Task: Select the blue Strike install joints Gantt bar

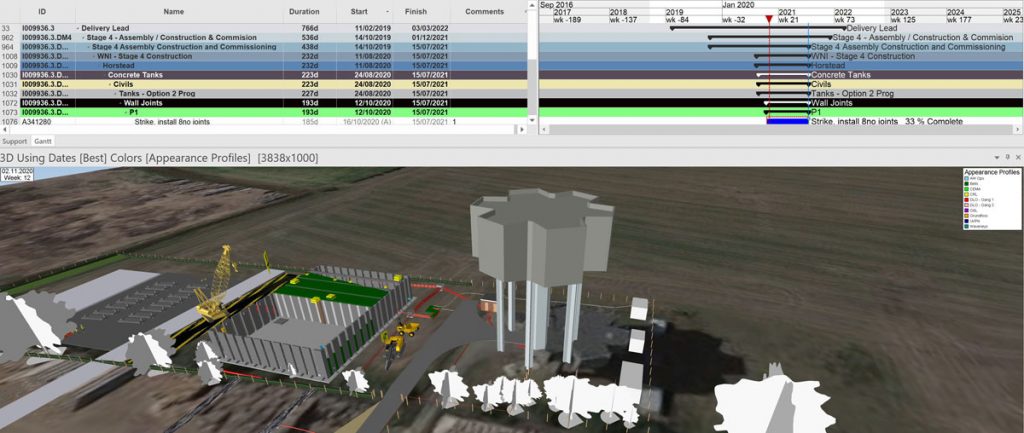Action: point(787,121)
